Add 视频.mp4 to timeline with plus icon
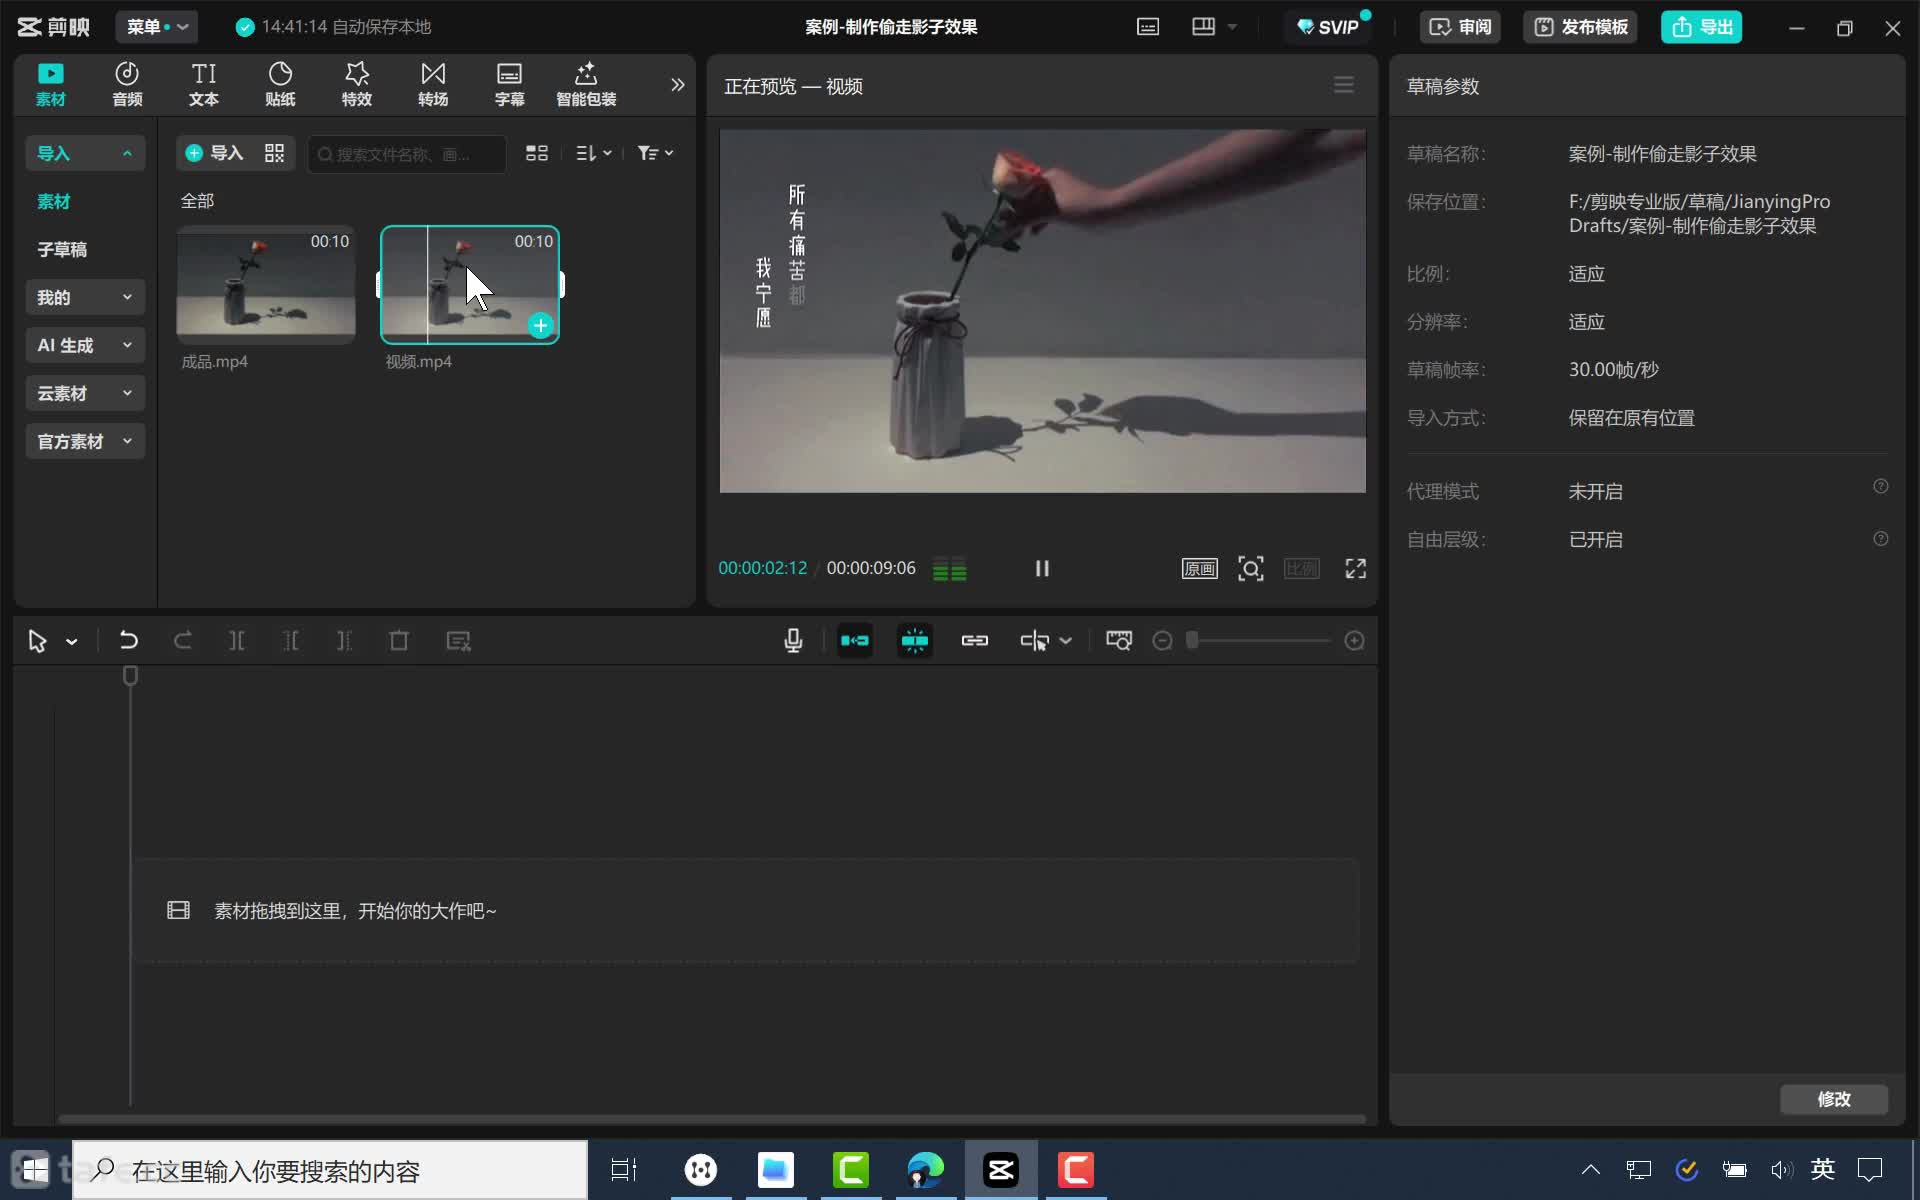The image size is (1920, 1200). point(540,325)
